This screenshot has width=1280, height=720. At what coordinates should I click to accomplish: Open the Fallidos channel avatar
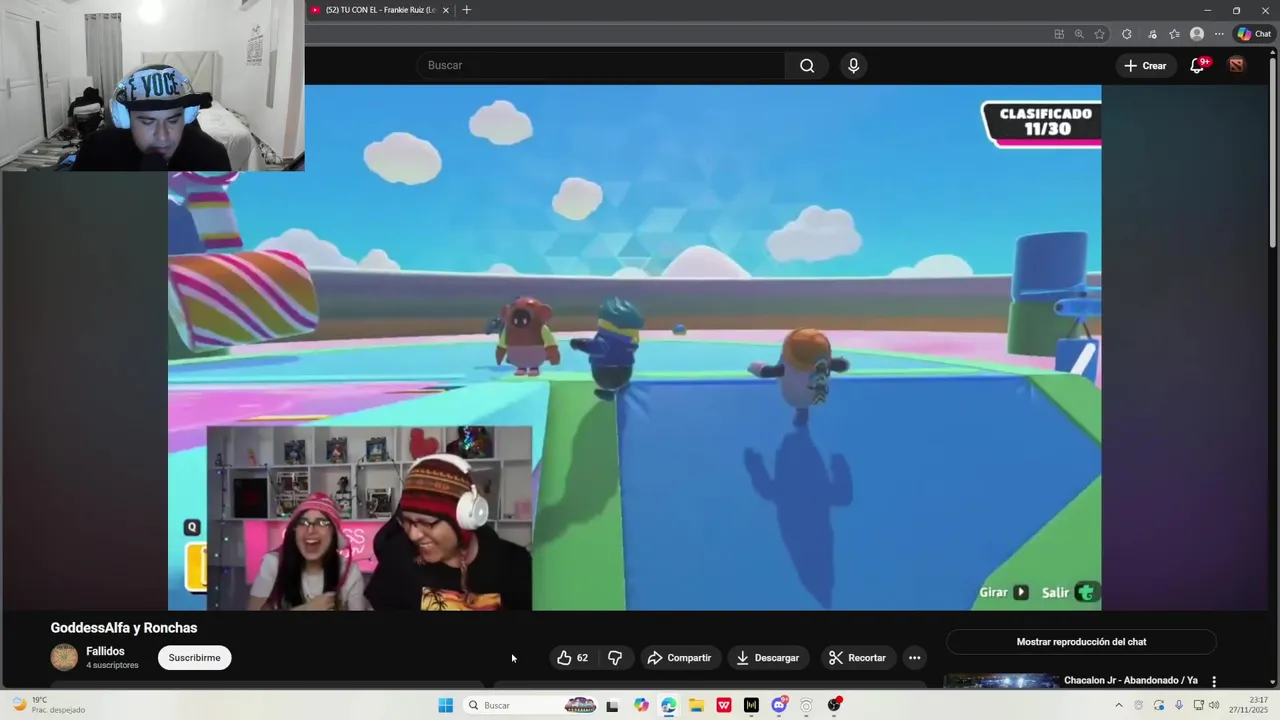[x=64, y=657]
